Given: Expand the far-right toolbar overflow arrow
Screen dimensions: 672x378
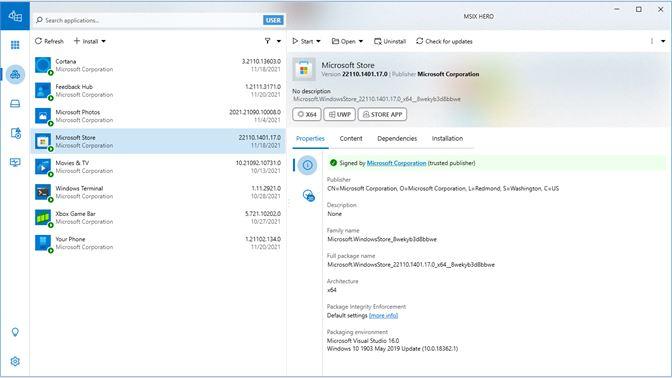Looking at the screenshot, I should click(663, 41).
